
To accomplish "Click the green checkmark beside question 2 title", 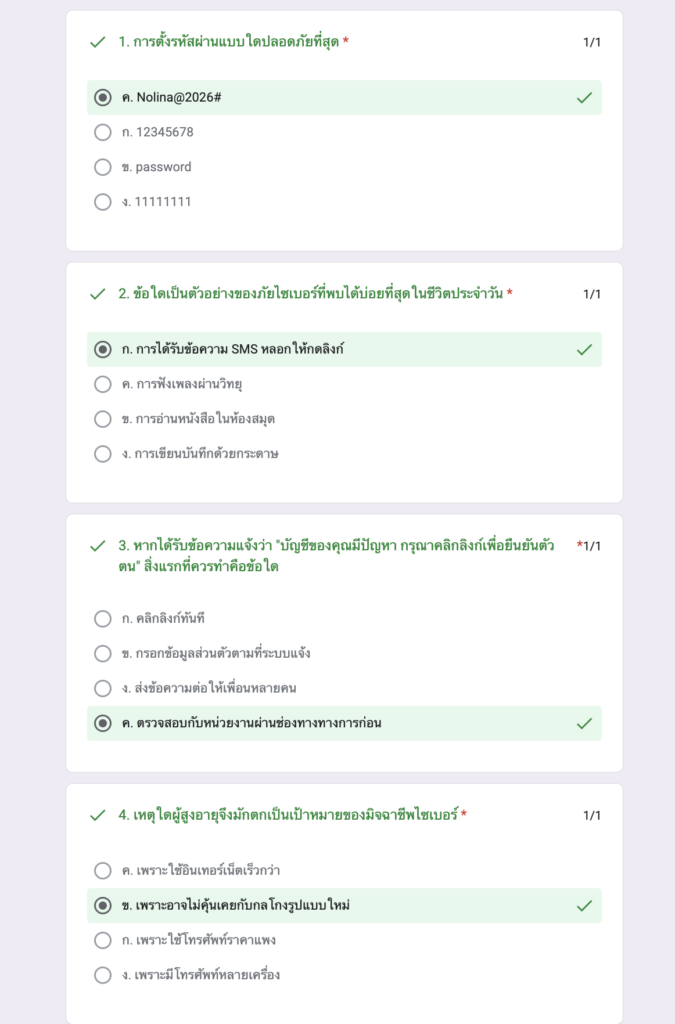I will pos(97,295).
